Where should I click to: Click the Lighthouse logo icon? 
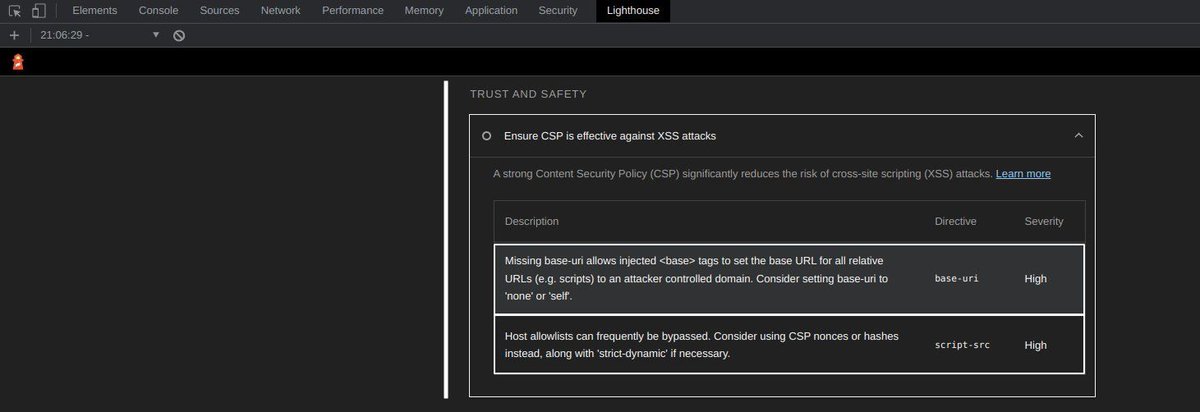tap(17, 62)
